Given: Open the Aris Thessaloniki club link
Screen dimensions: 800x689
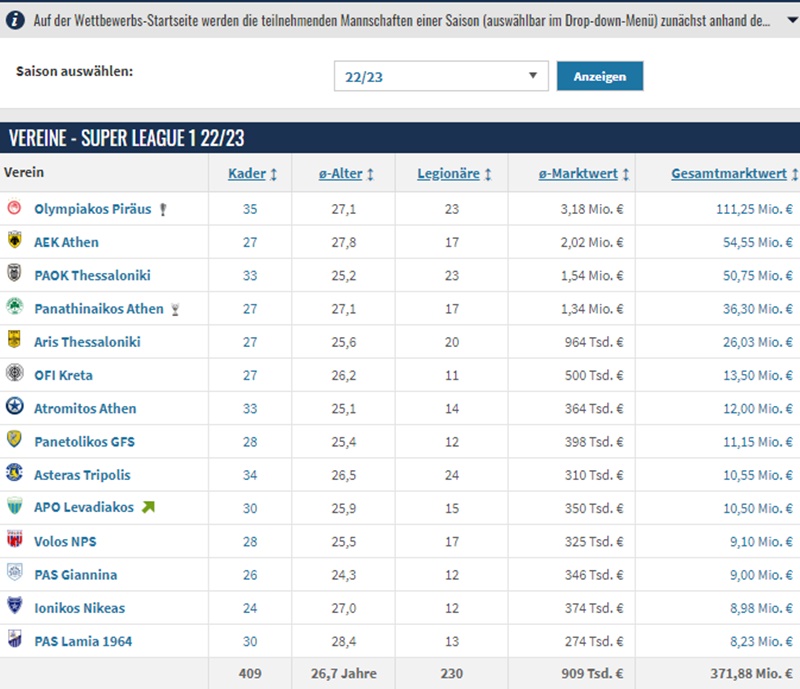Looking at the screenshot, I should click(x=87, y=342).
